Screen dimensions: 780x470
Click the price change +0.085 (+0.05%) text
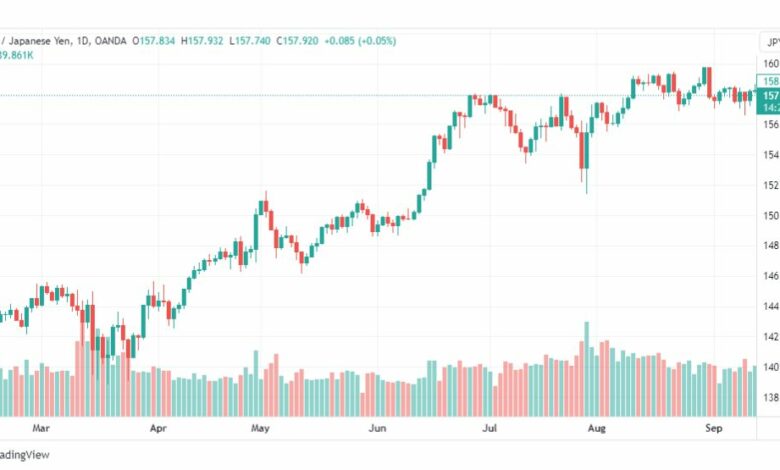tap(361, 41)
